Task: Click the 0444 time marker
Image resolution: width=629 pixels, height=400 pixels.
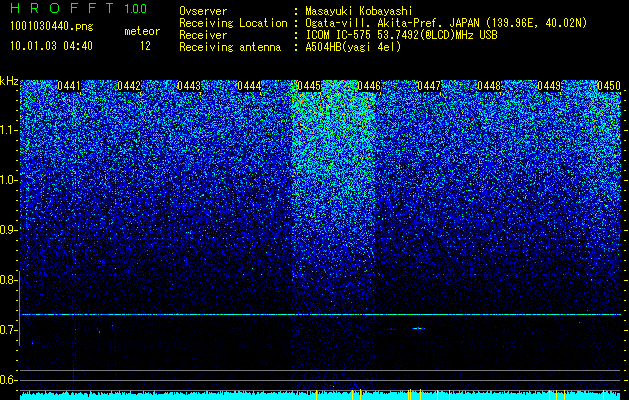Action: (249, 86)
